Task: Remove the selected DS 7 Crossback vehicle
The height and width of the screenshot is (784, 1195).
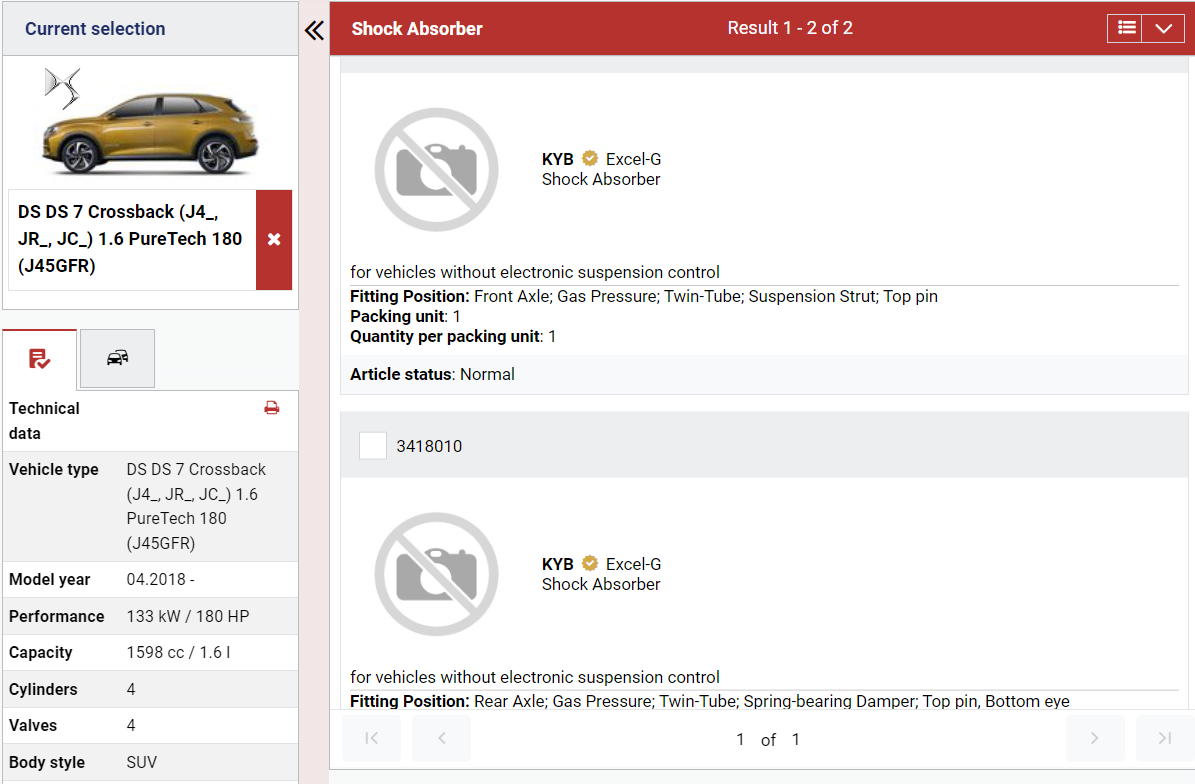Action: click(274, 239)
